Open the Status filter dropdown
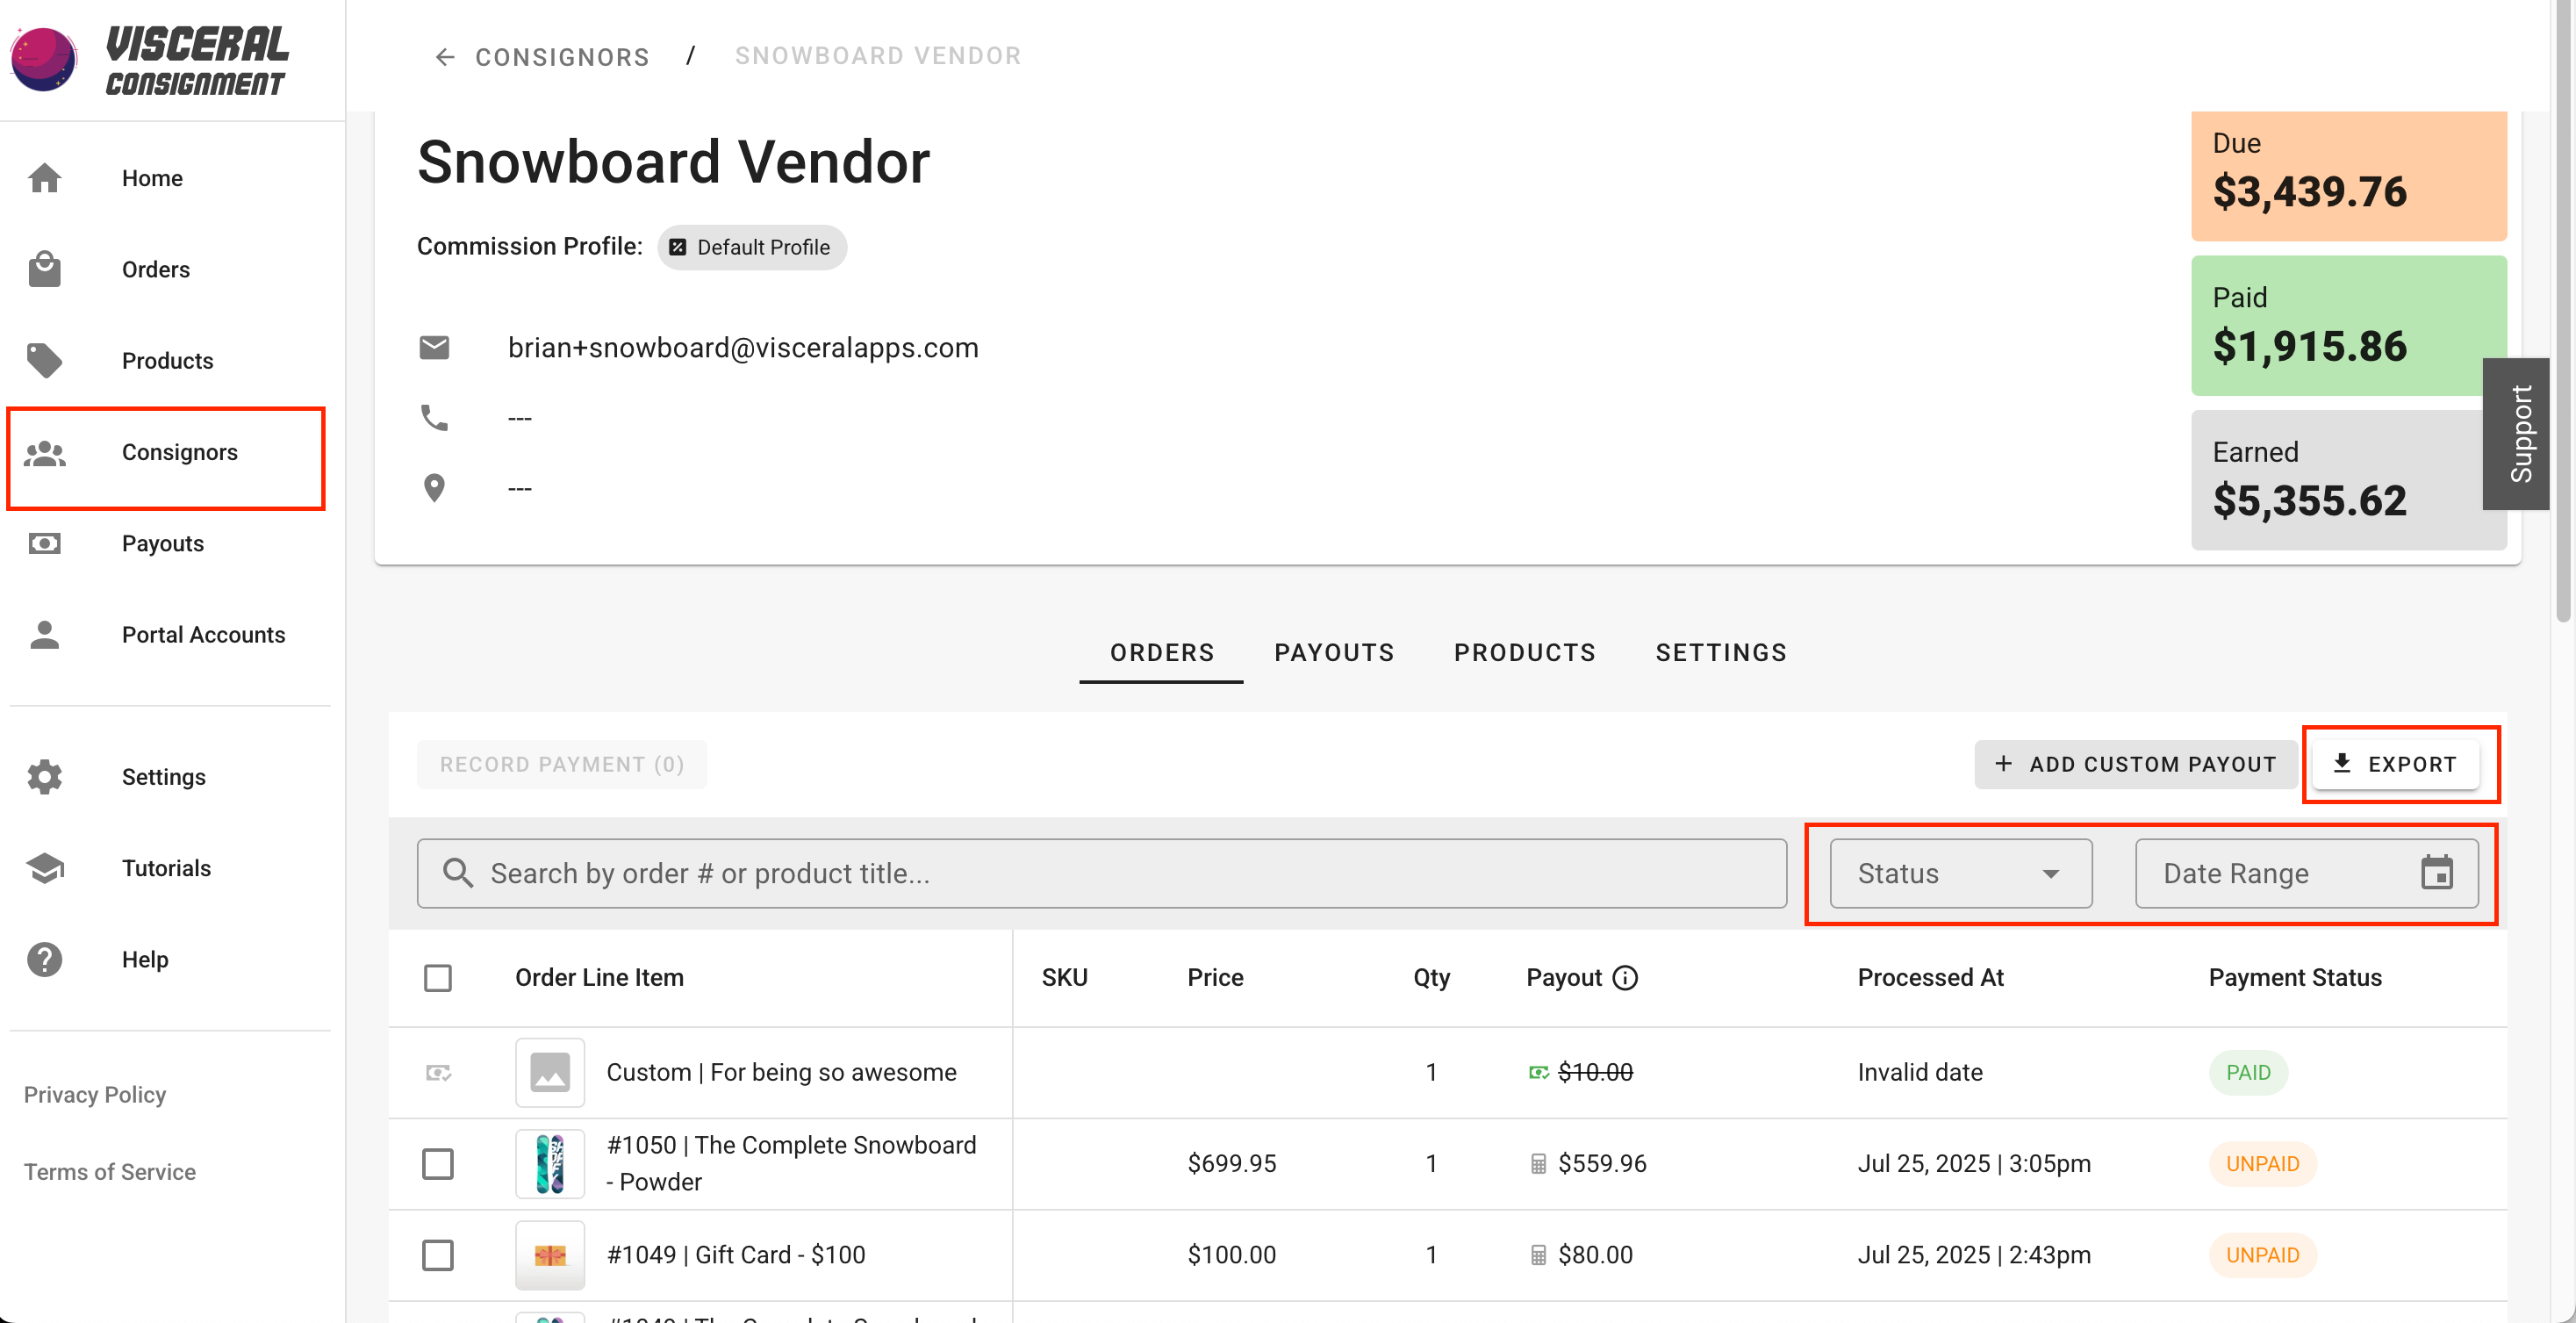The image size is (2576, 1323). click(x=1960, y=873)
